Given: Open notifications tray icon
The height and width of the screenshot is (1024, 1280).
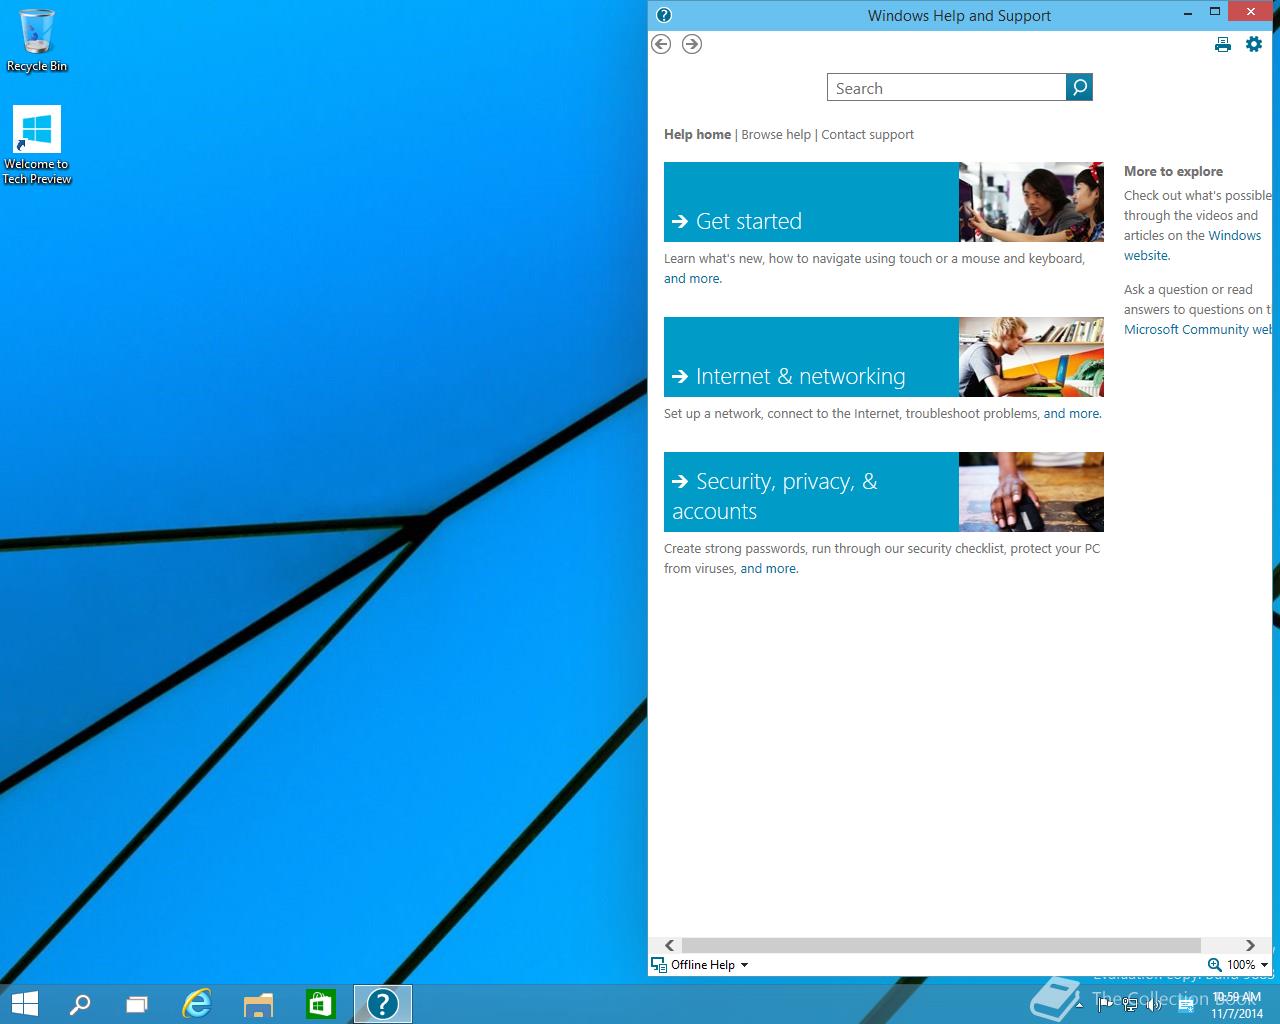Looking at the screenshot, I should click(1185, 1005).
